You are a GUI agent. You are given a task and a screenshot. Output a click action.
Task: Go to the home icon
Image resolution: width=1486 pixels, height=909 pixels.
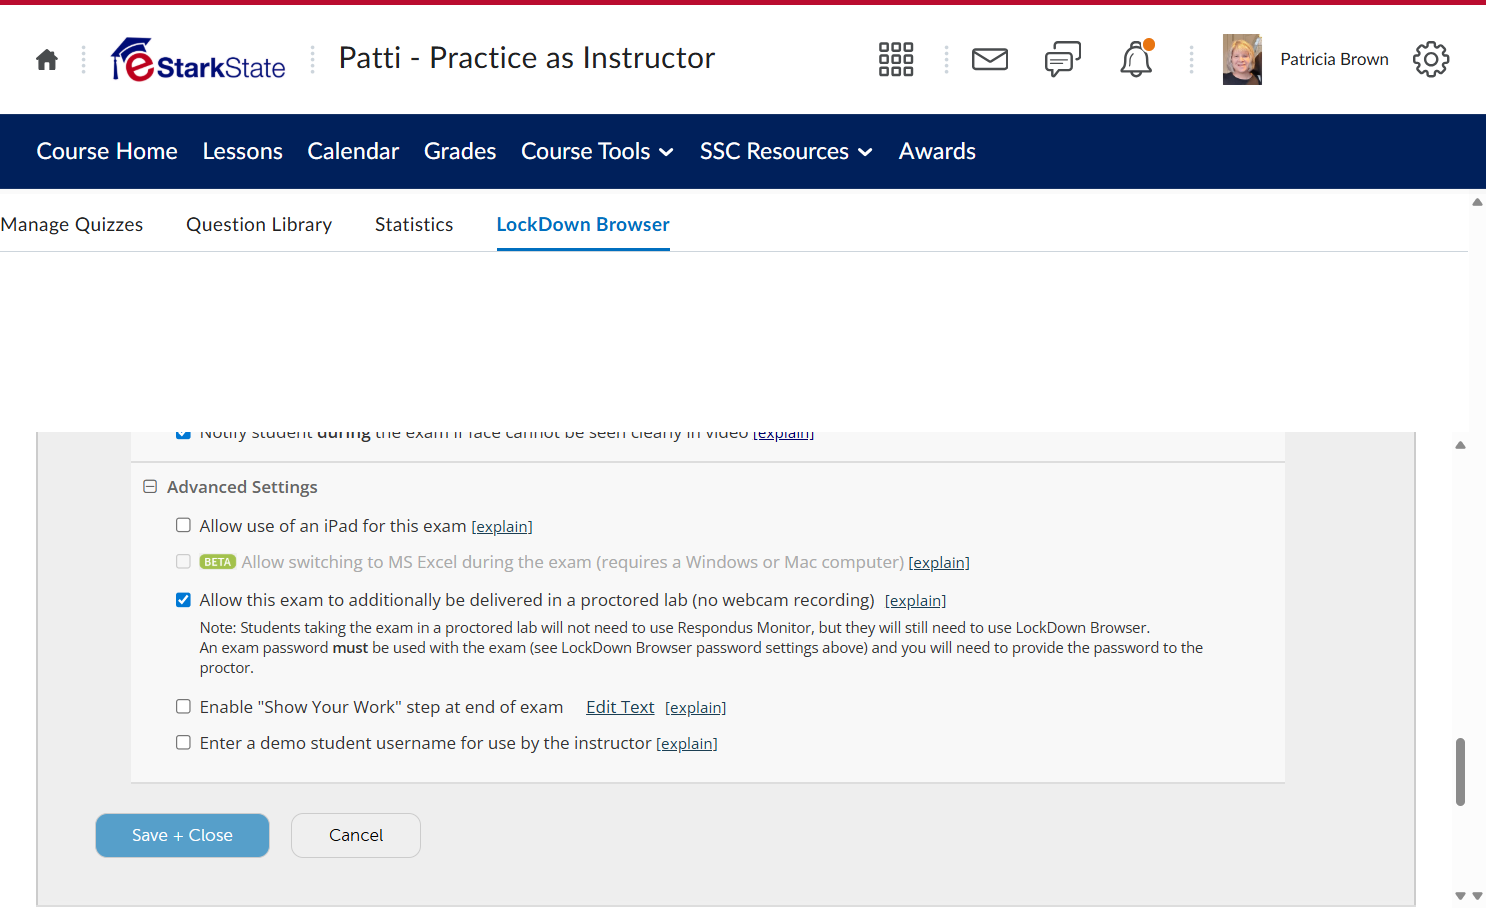(47, 60)
